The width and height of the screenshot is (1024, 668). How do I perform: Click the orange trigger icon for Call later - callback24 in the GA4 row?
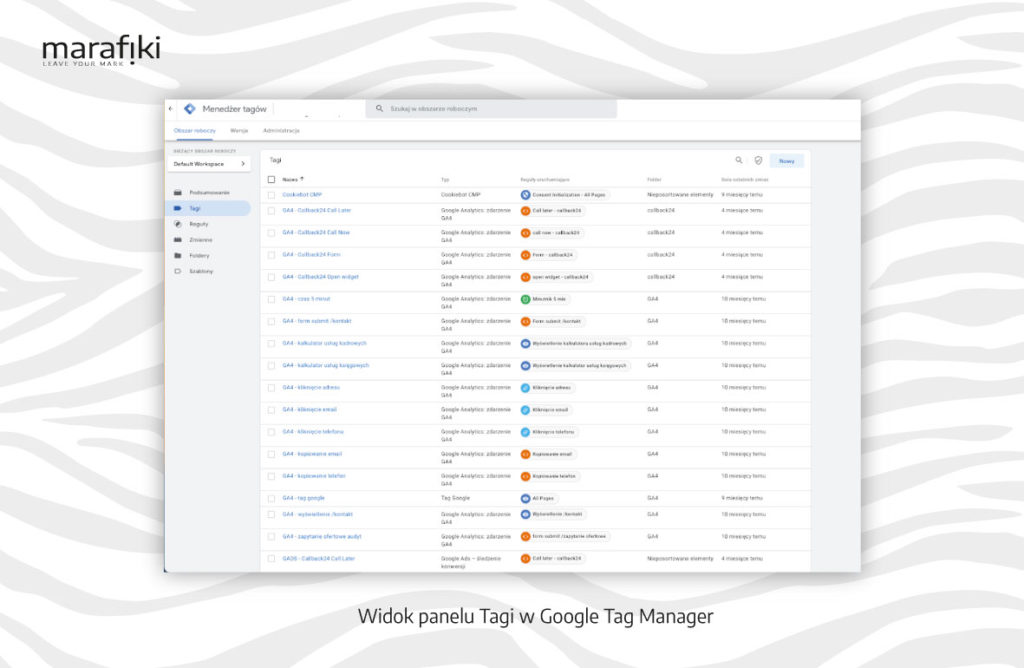tap(525, 210)
